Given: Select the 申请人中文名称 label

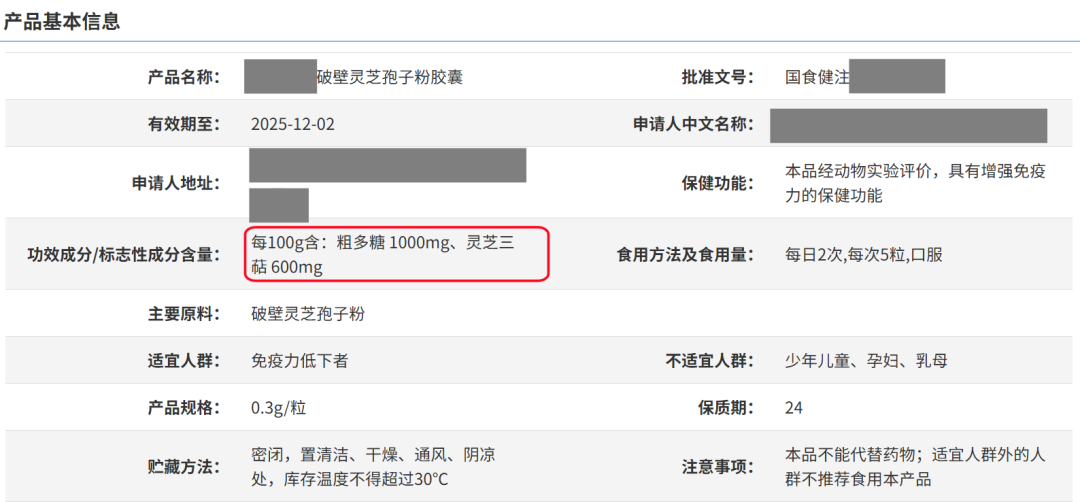Looking at the screenshot, I should pos(694,125).
